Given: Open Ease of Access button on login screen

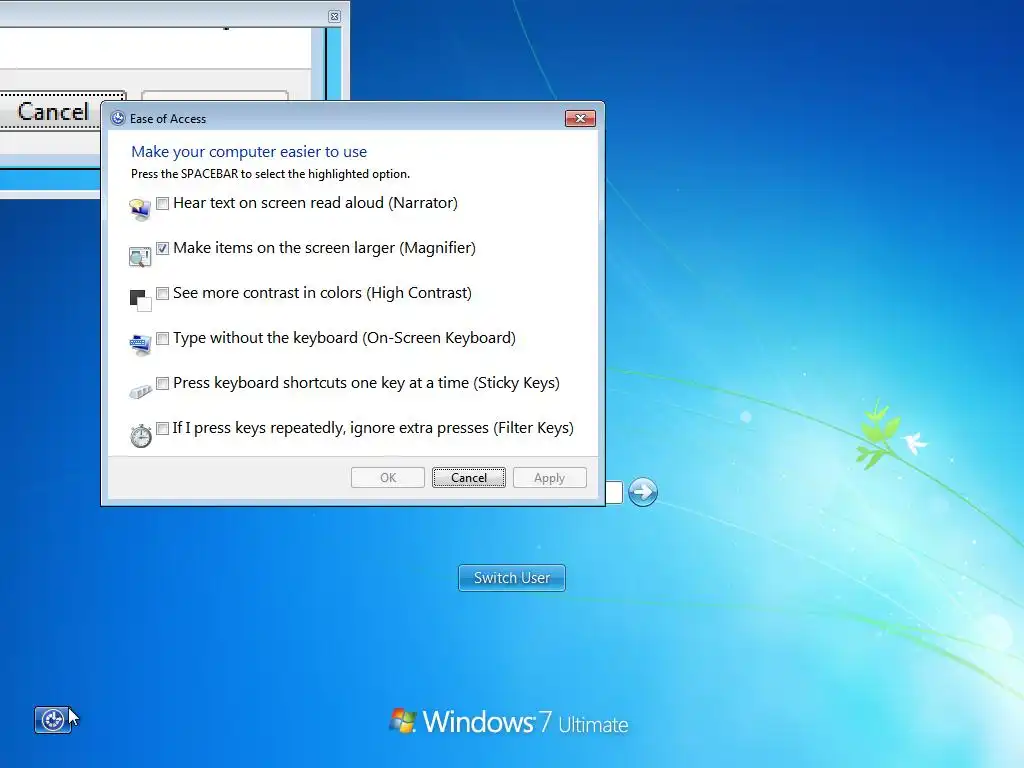Looking at the screenshot, I should point(52,720).
